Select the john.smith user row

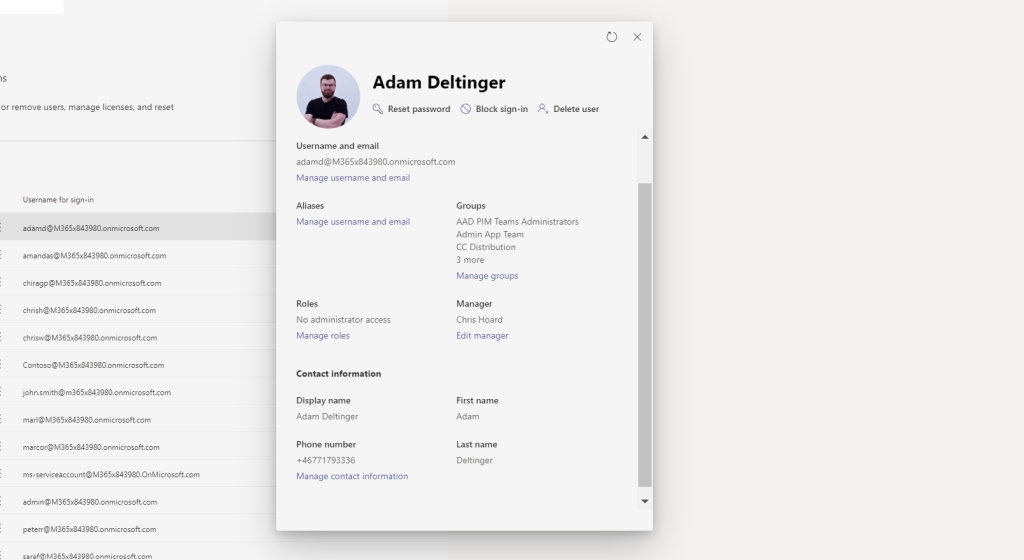click(x=96, y=393)
